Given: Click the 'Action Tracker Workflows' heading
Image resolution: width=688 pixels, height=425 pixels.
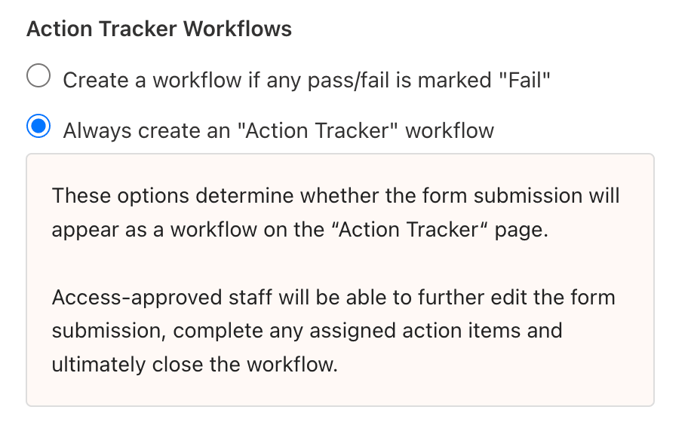Looking at the screenshot, I should [159, 29].
